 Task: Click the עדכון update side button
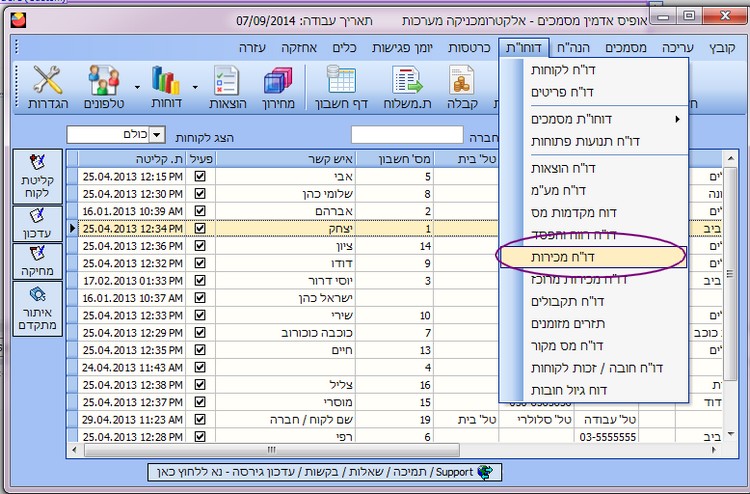click(x=37, y=223)
